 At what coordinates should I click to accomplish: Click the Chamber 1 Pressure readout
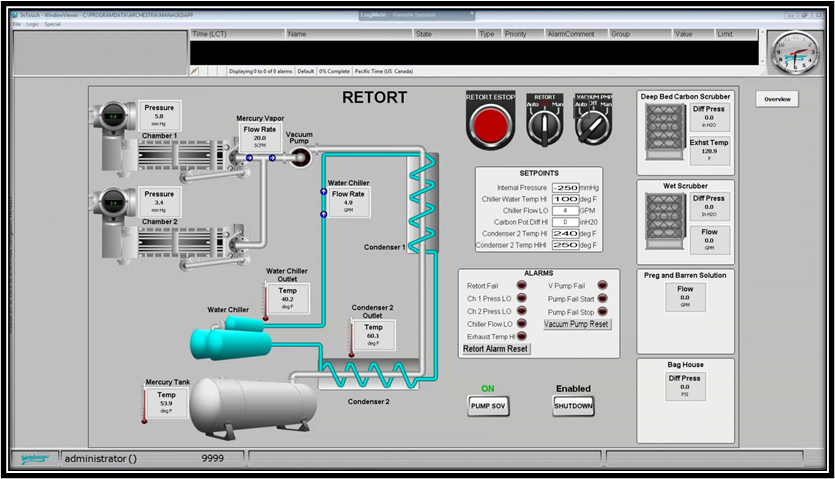[x=159, y=115]
